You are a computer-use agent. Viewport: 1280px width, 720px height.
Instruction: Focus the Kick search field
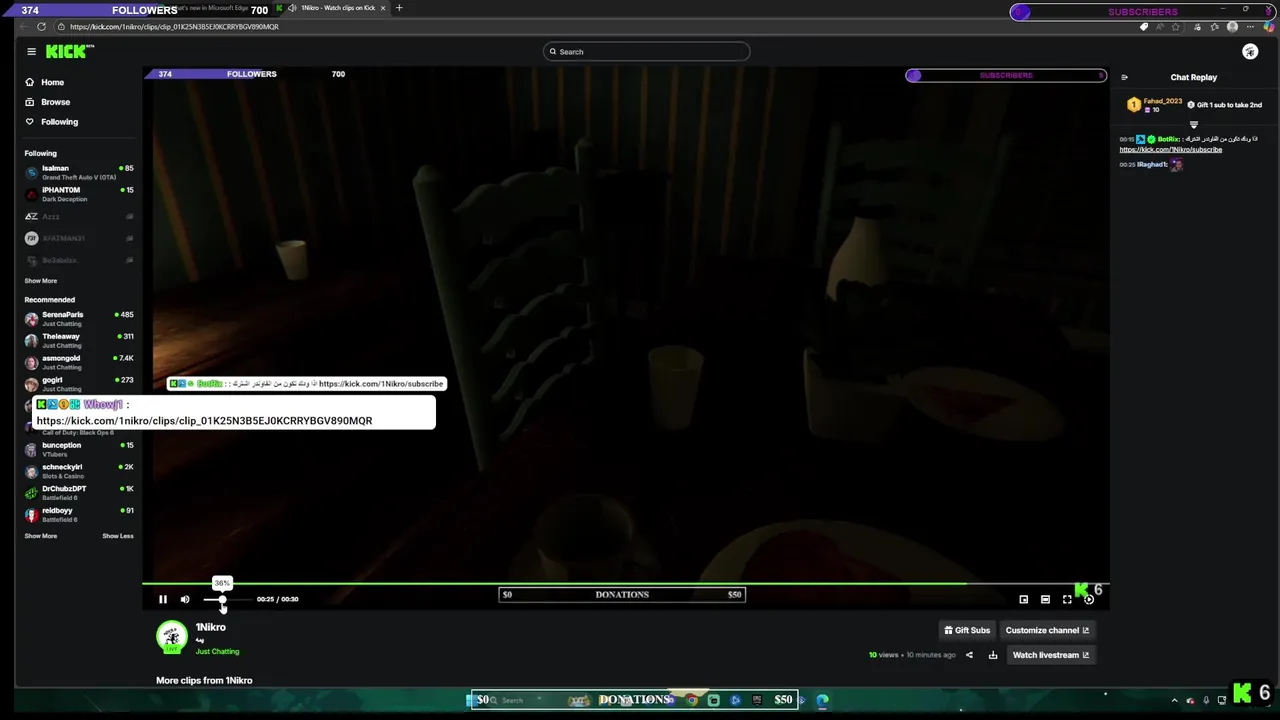coord(646,51)
